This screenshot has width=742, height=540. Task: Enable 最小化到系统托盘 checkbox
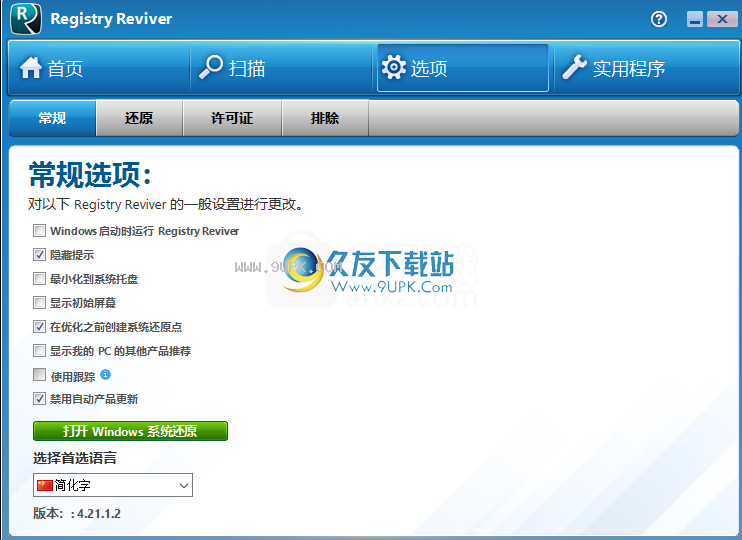coord(39,278)
